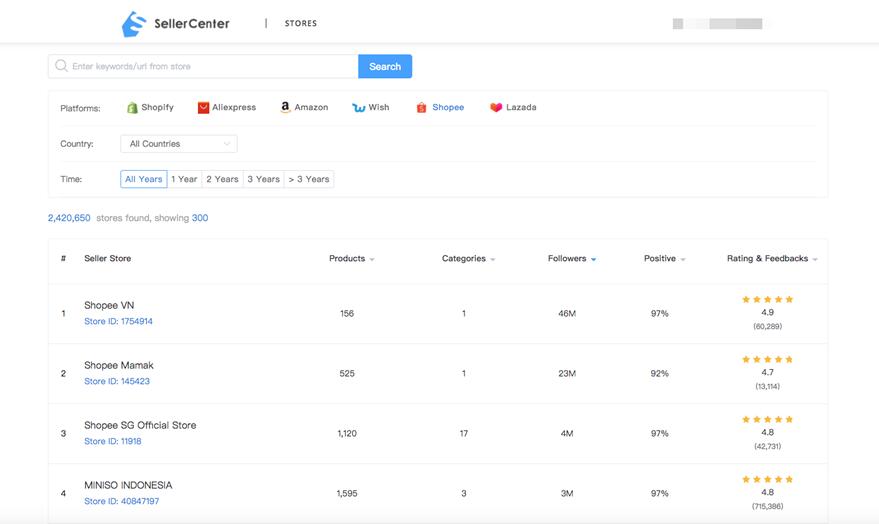Viewport: 879px width, 524px height.
Task: Open Store ID: 40847197 link
Action: (x=122, y=501)
